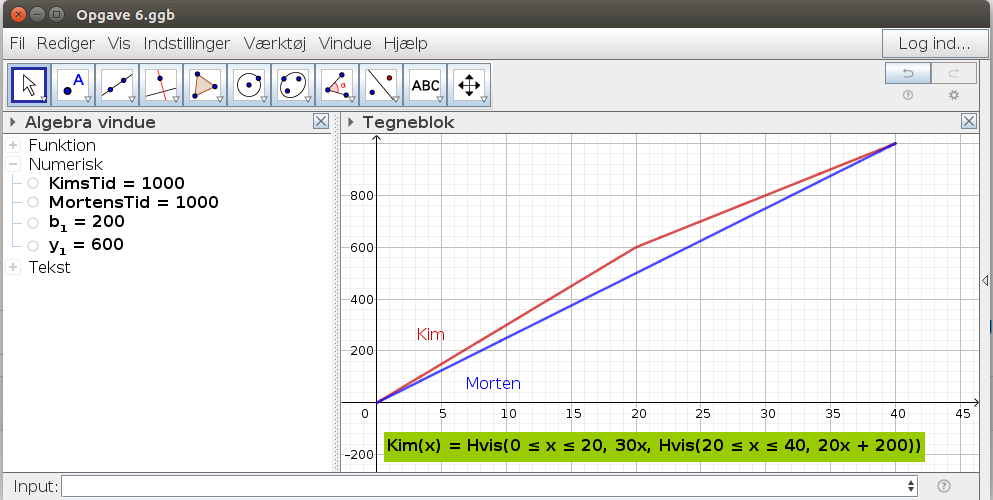The width and height of the screenshot is (993, 500).
Task: Click the Tekst group label
Action: [x=49, y=267]
